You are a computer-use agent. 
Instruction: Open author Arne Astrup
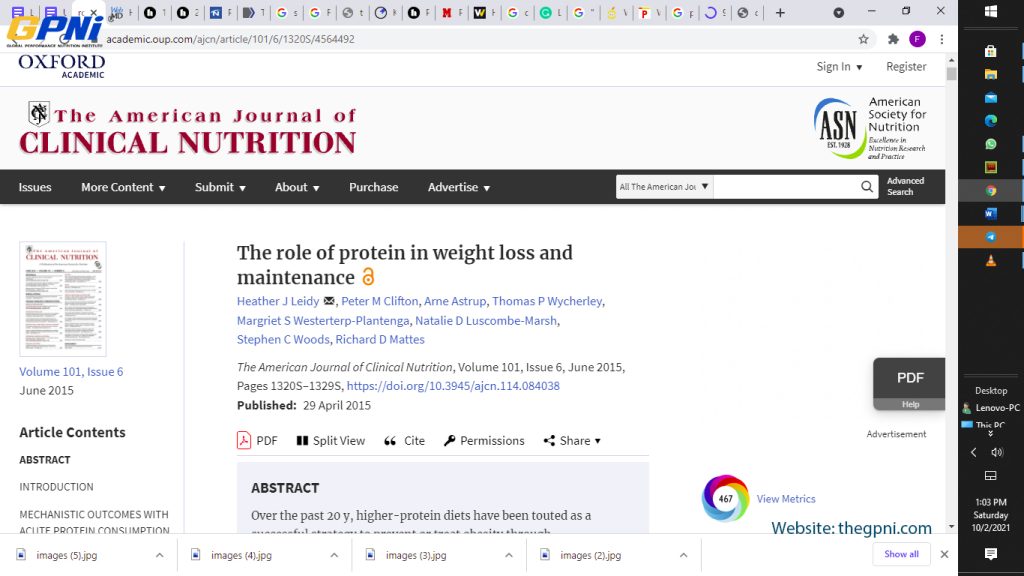[455, 301]
